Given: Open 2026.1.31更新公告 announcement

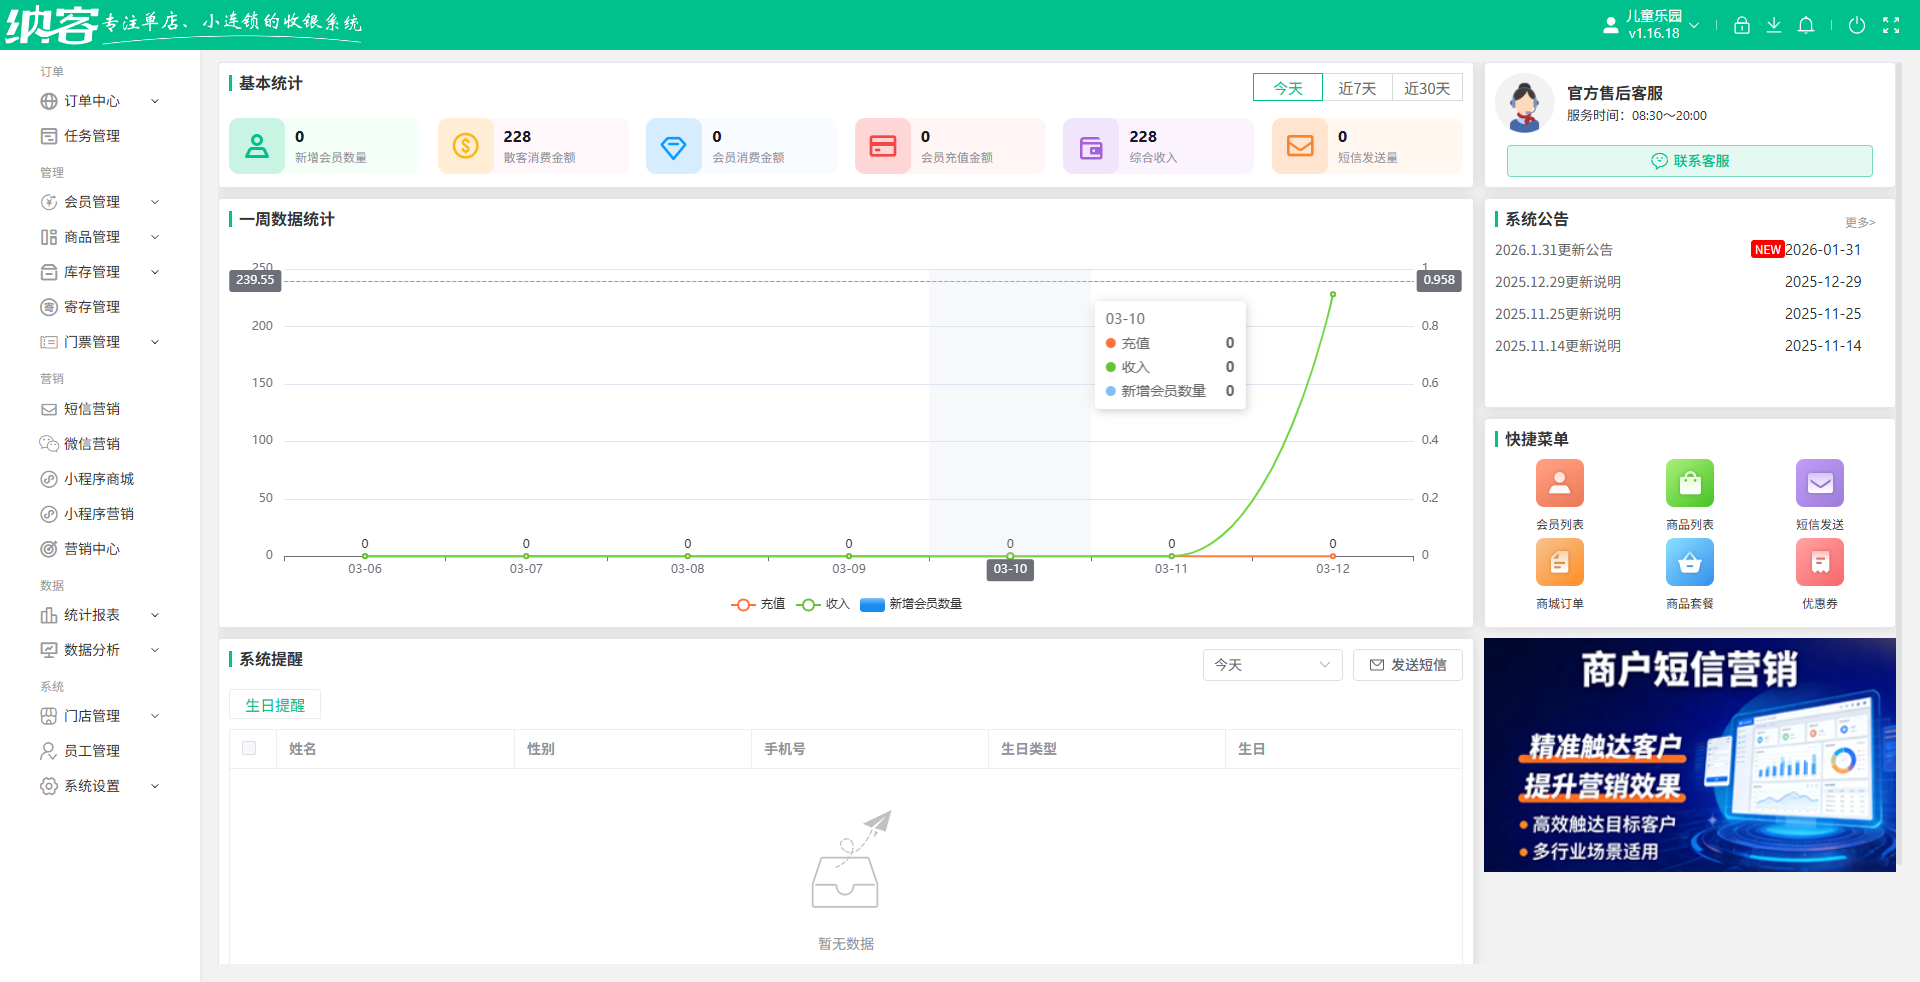Looking at the screenshot, I should 1553,250.
